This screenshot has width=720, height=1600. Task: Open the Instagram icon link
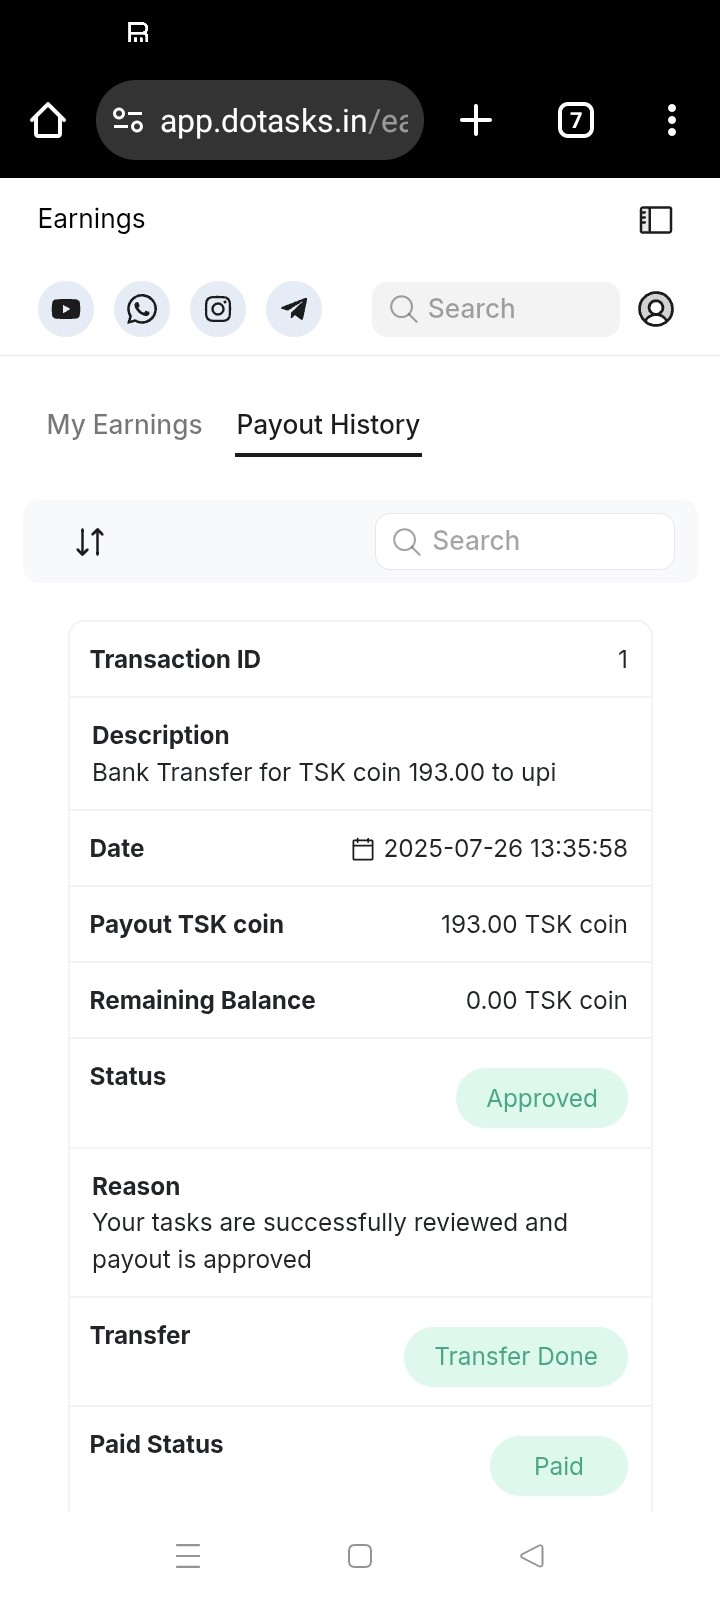[x=218, y=309]
